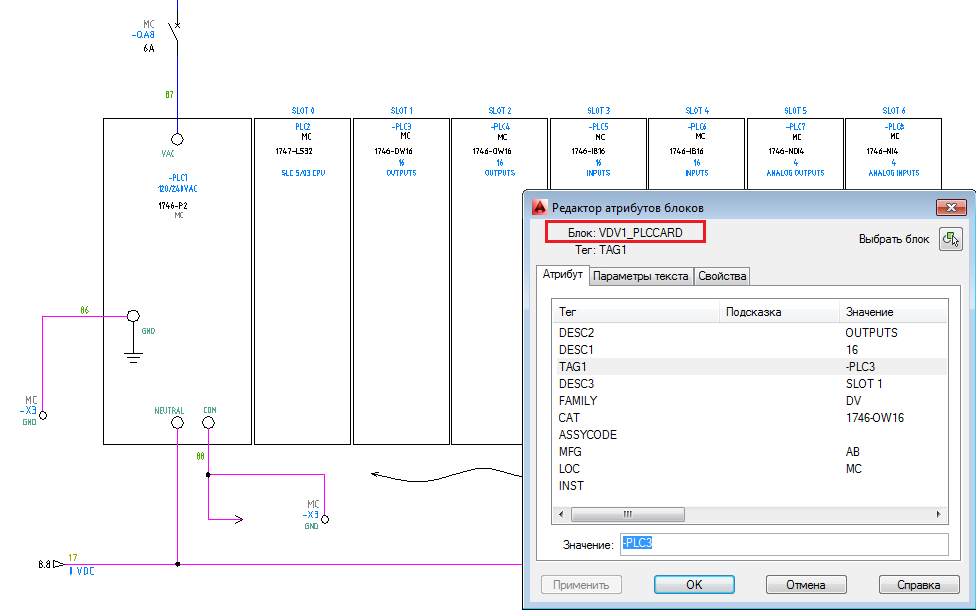This screenshot has width=976, height=610.
Task: Click the source arrow symbol at 8.8
Action: coord(59,565)
